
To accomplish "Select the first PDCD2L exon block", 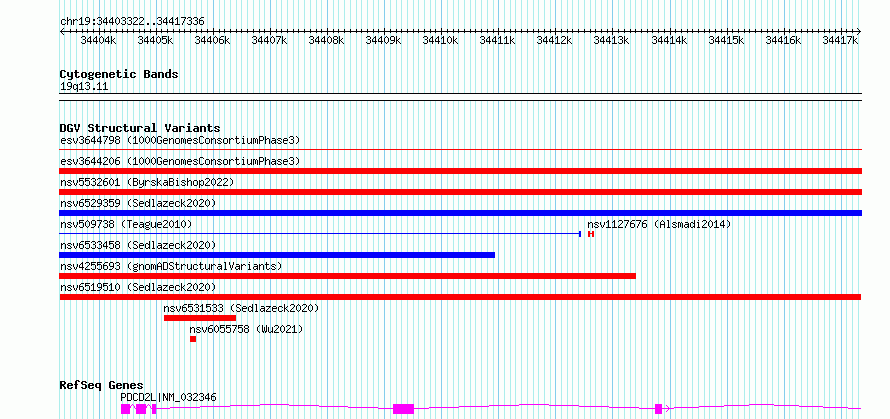I will click(125, 409).
